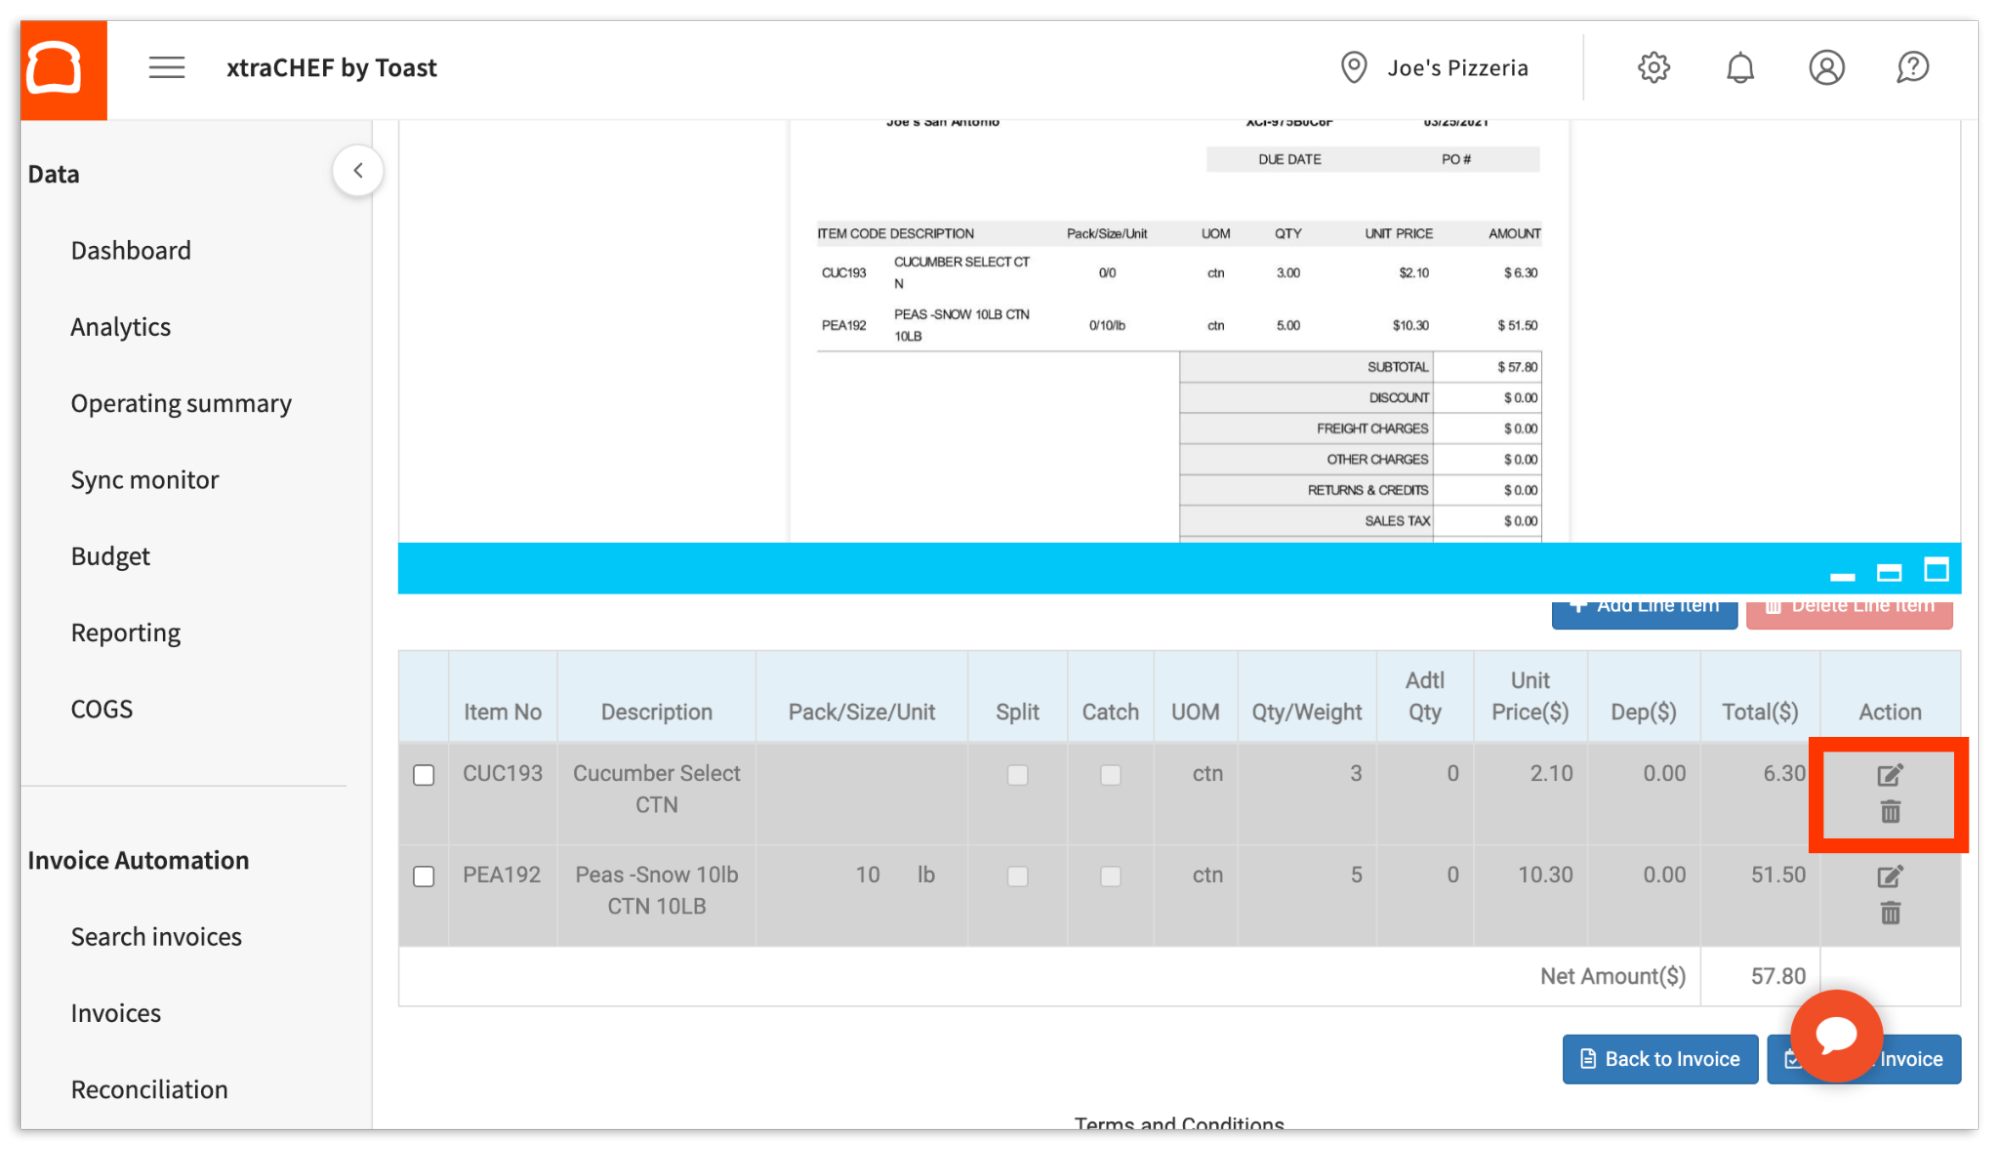
Task: Open the hamburger navigation menu
Action: point(166,67)
